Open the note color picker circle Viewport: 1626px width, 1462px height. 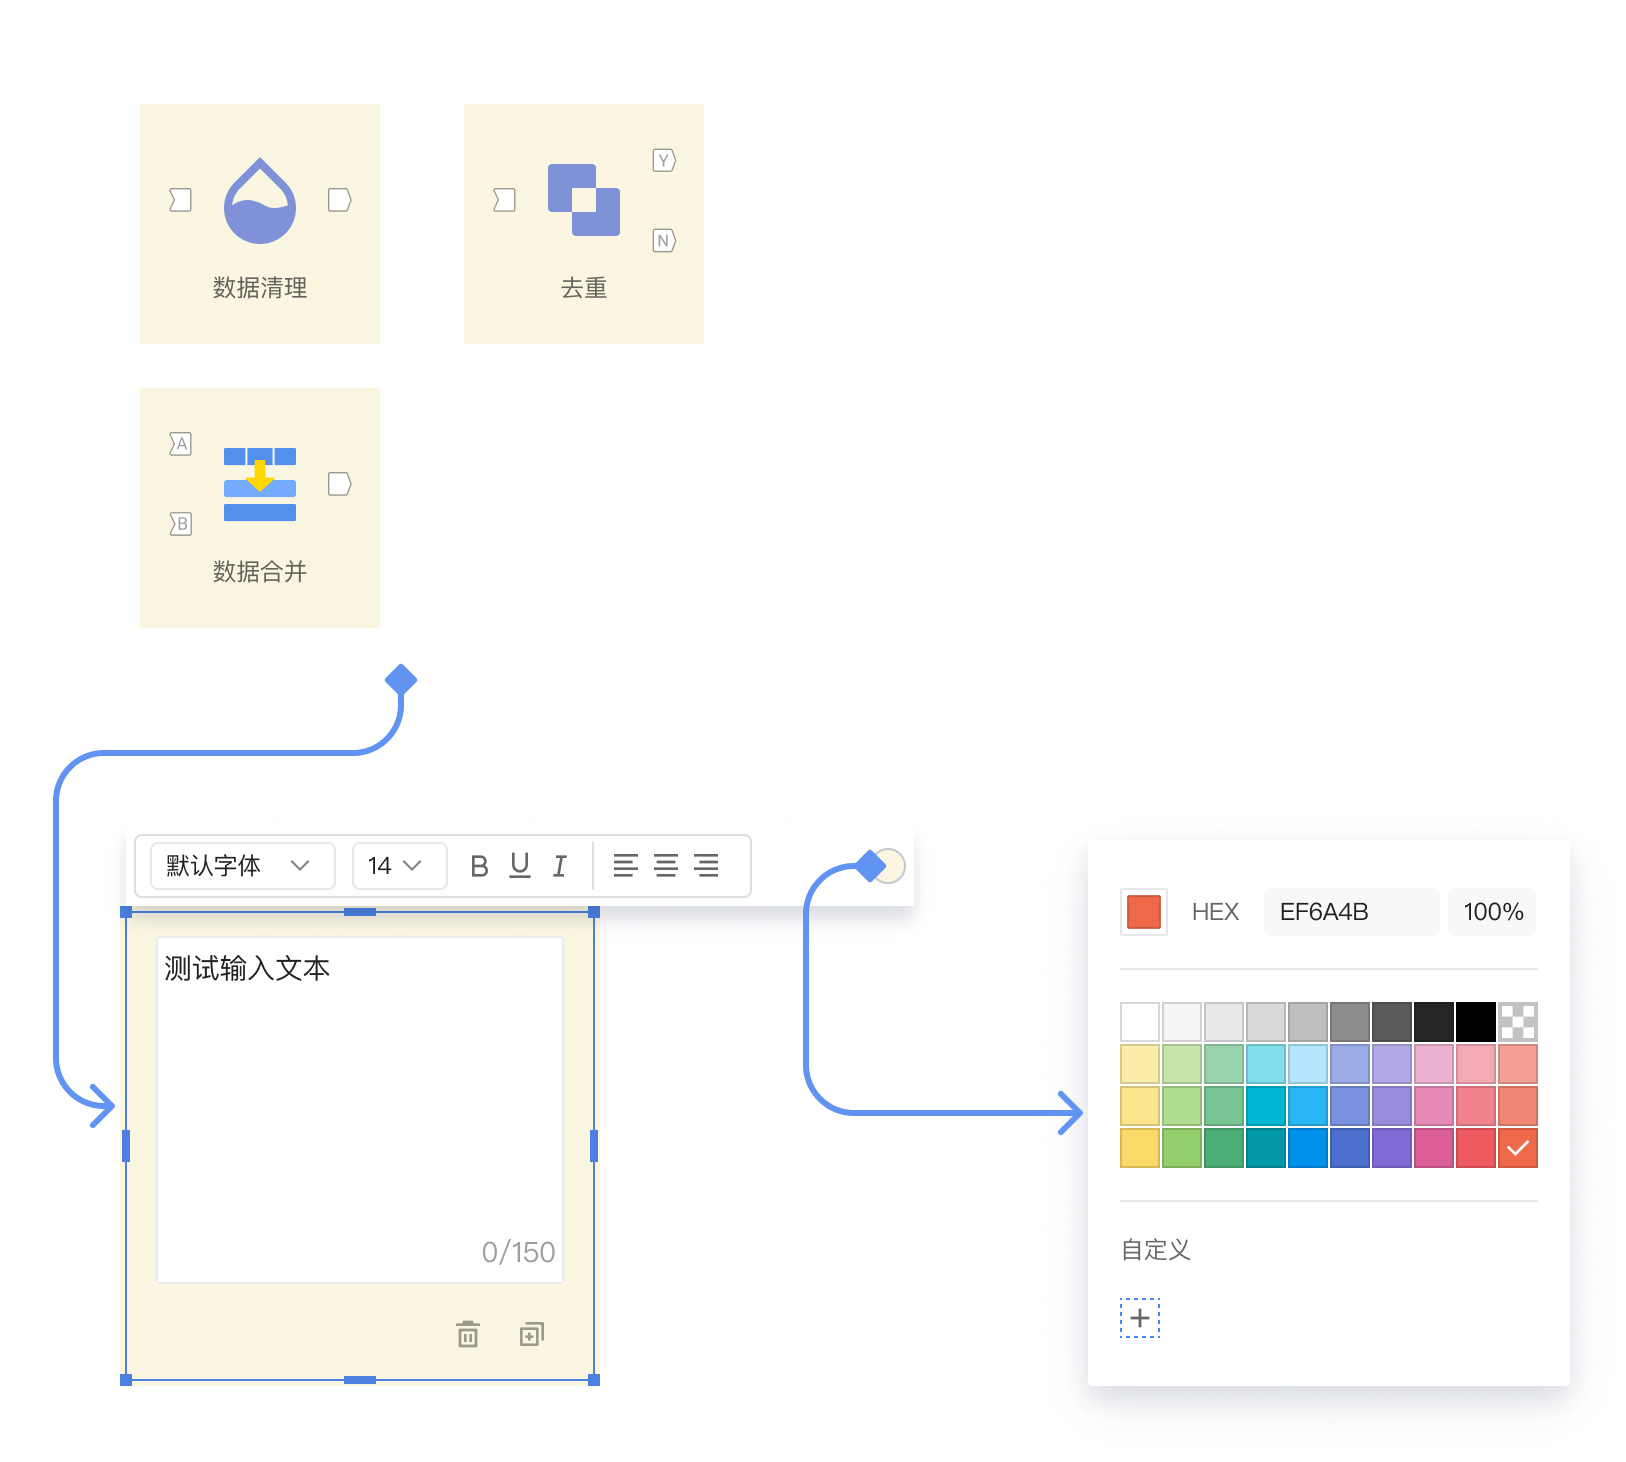889,866
